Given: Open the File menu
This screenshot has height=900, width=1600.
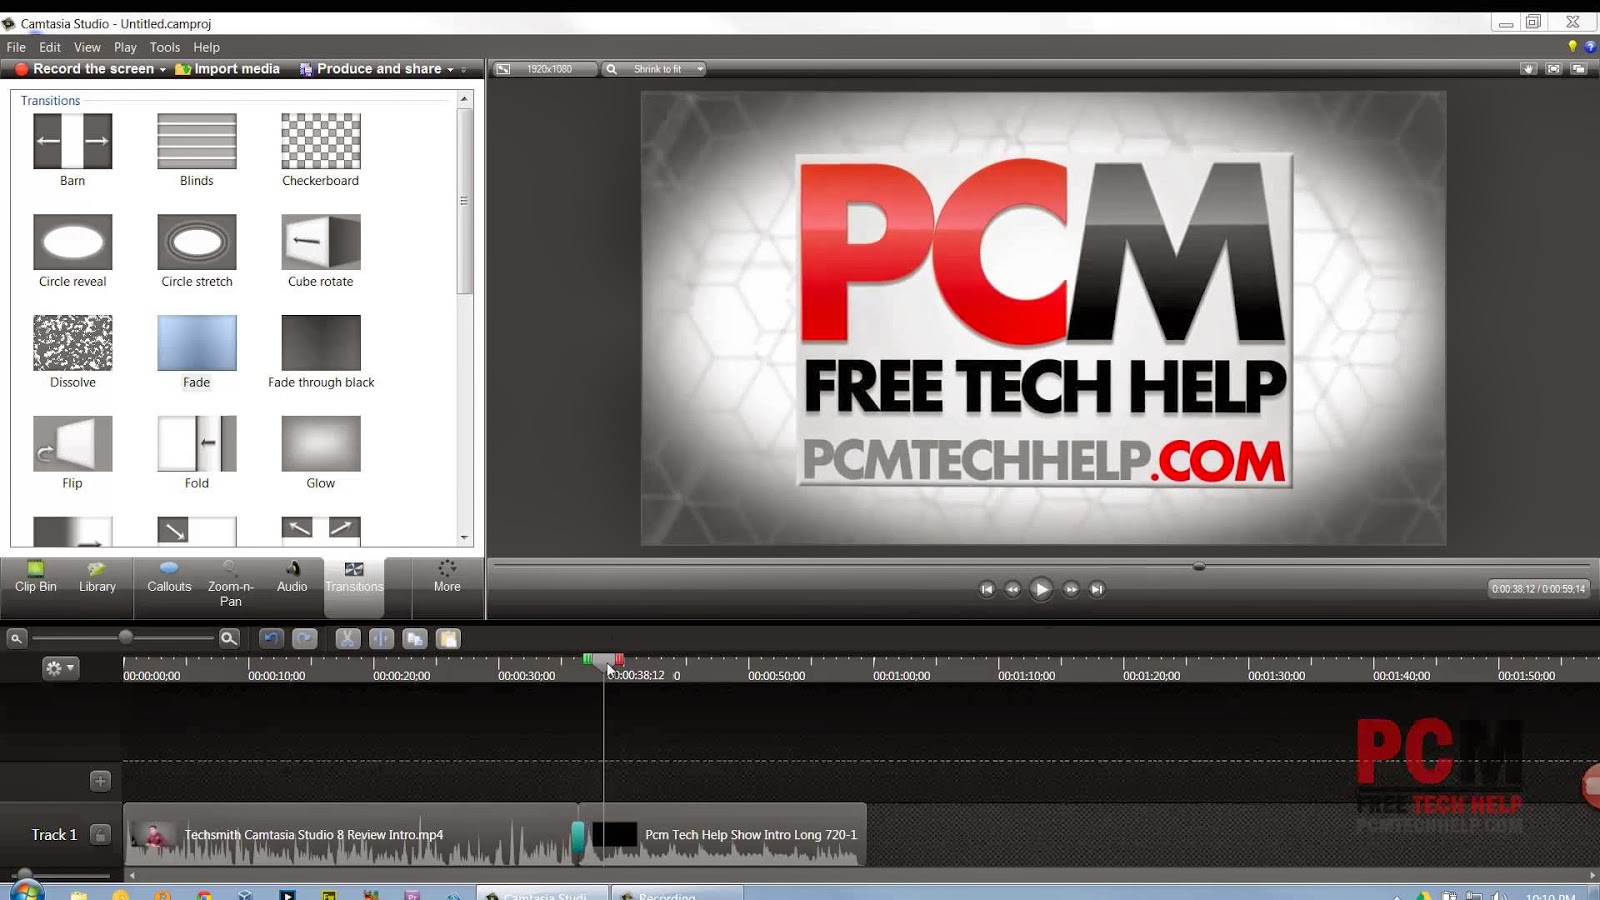Looking at the screenshot, I should point(16,47).
